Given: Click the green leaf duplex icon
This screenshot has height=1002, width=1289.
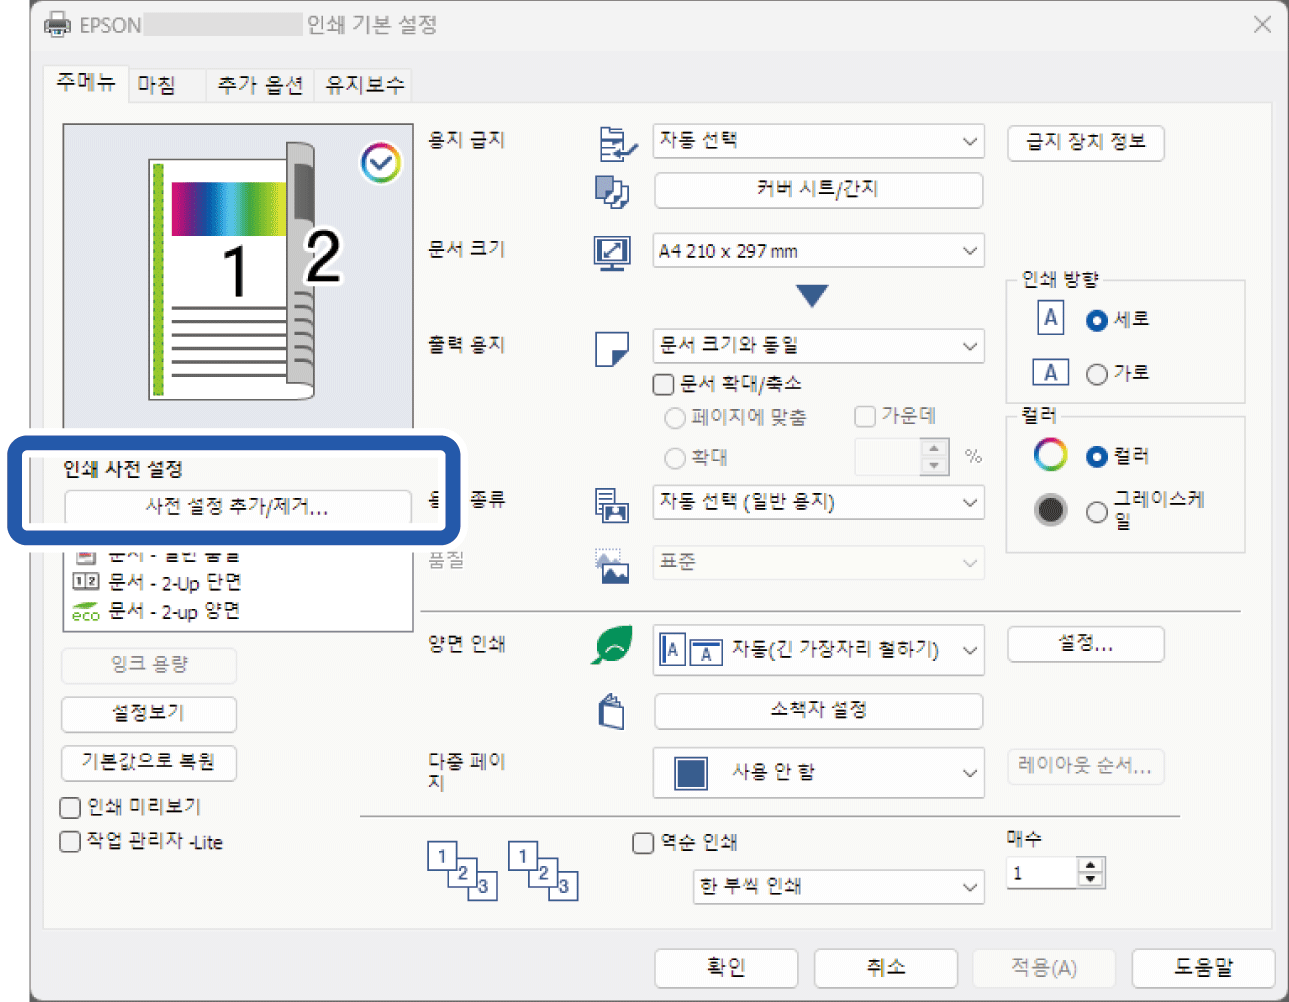Looking at the screenshot, I should pos(611,646).
